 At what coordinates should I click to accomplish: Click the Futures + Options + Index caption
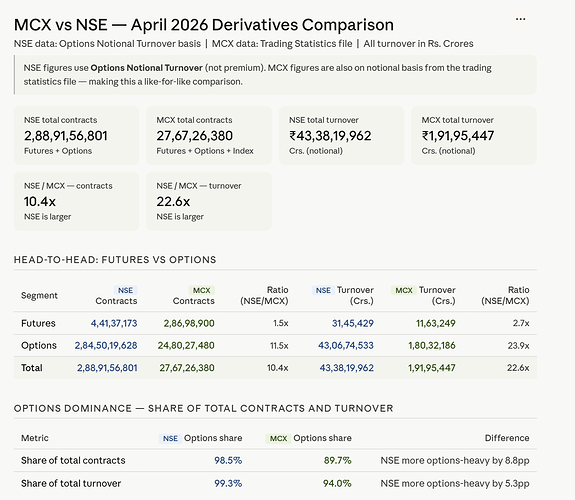tap(205, 151)
